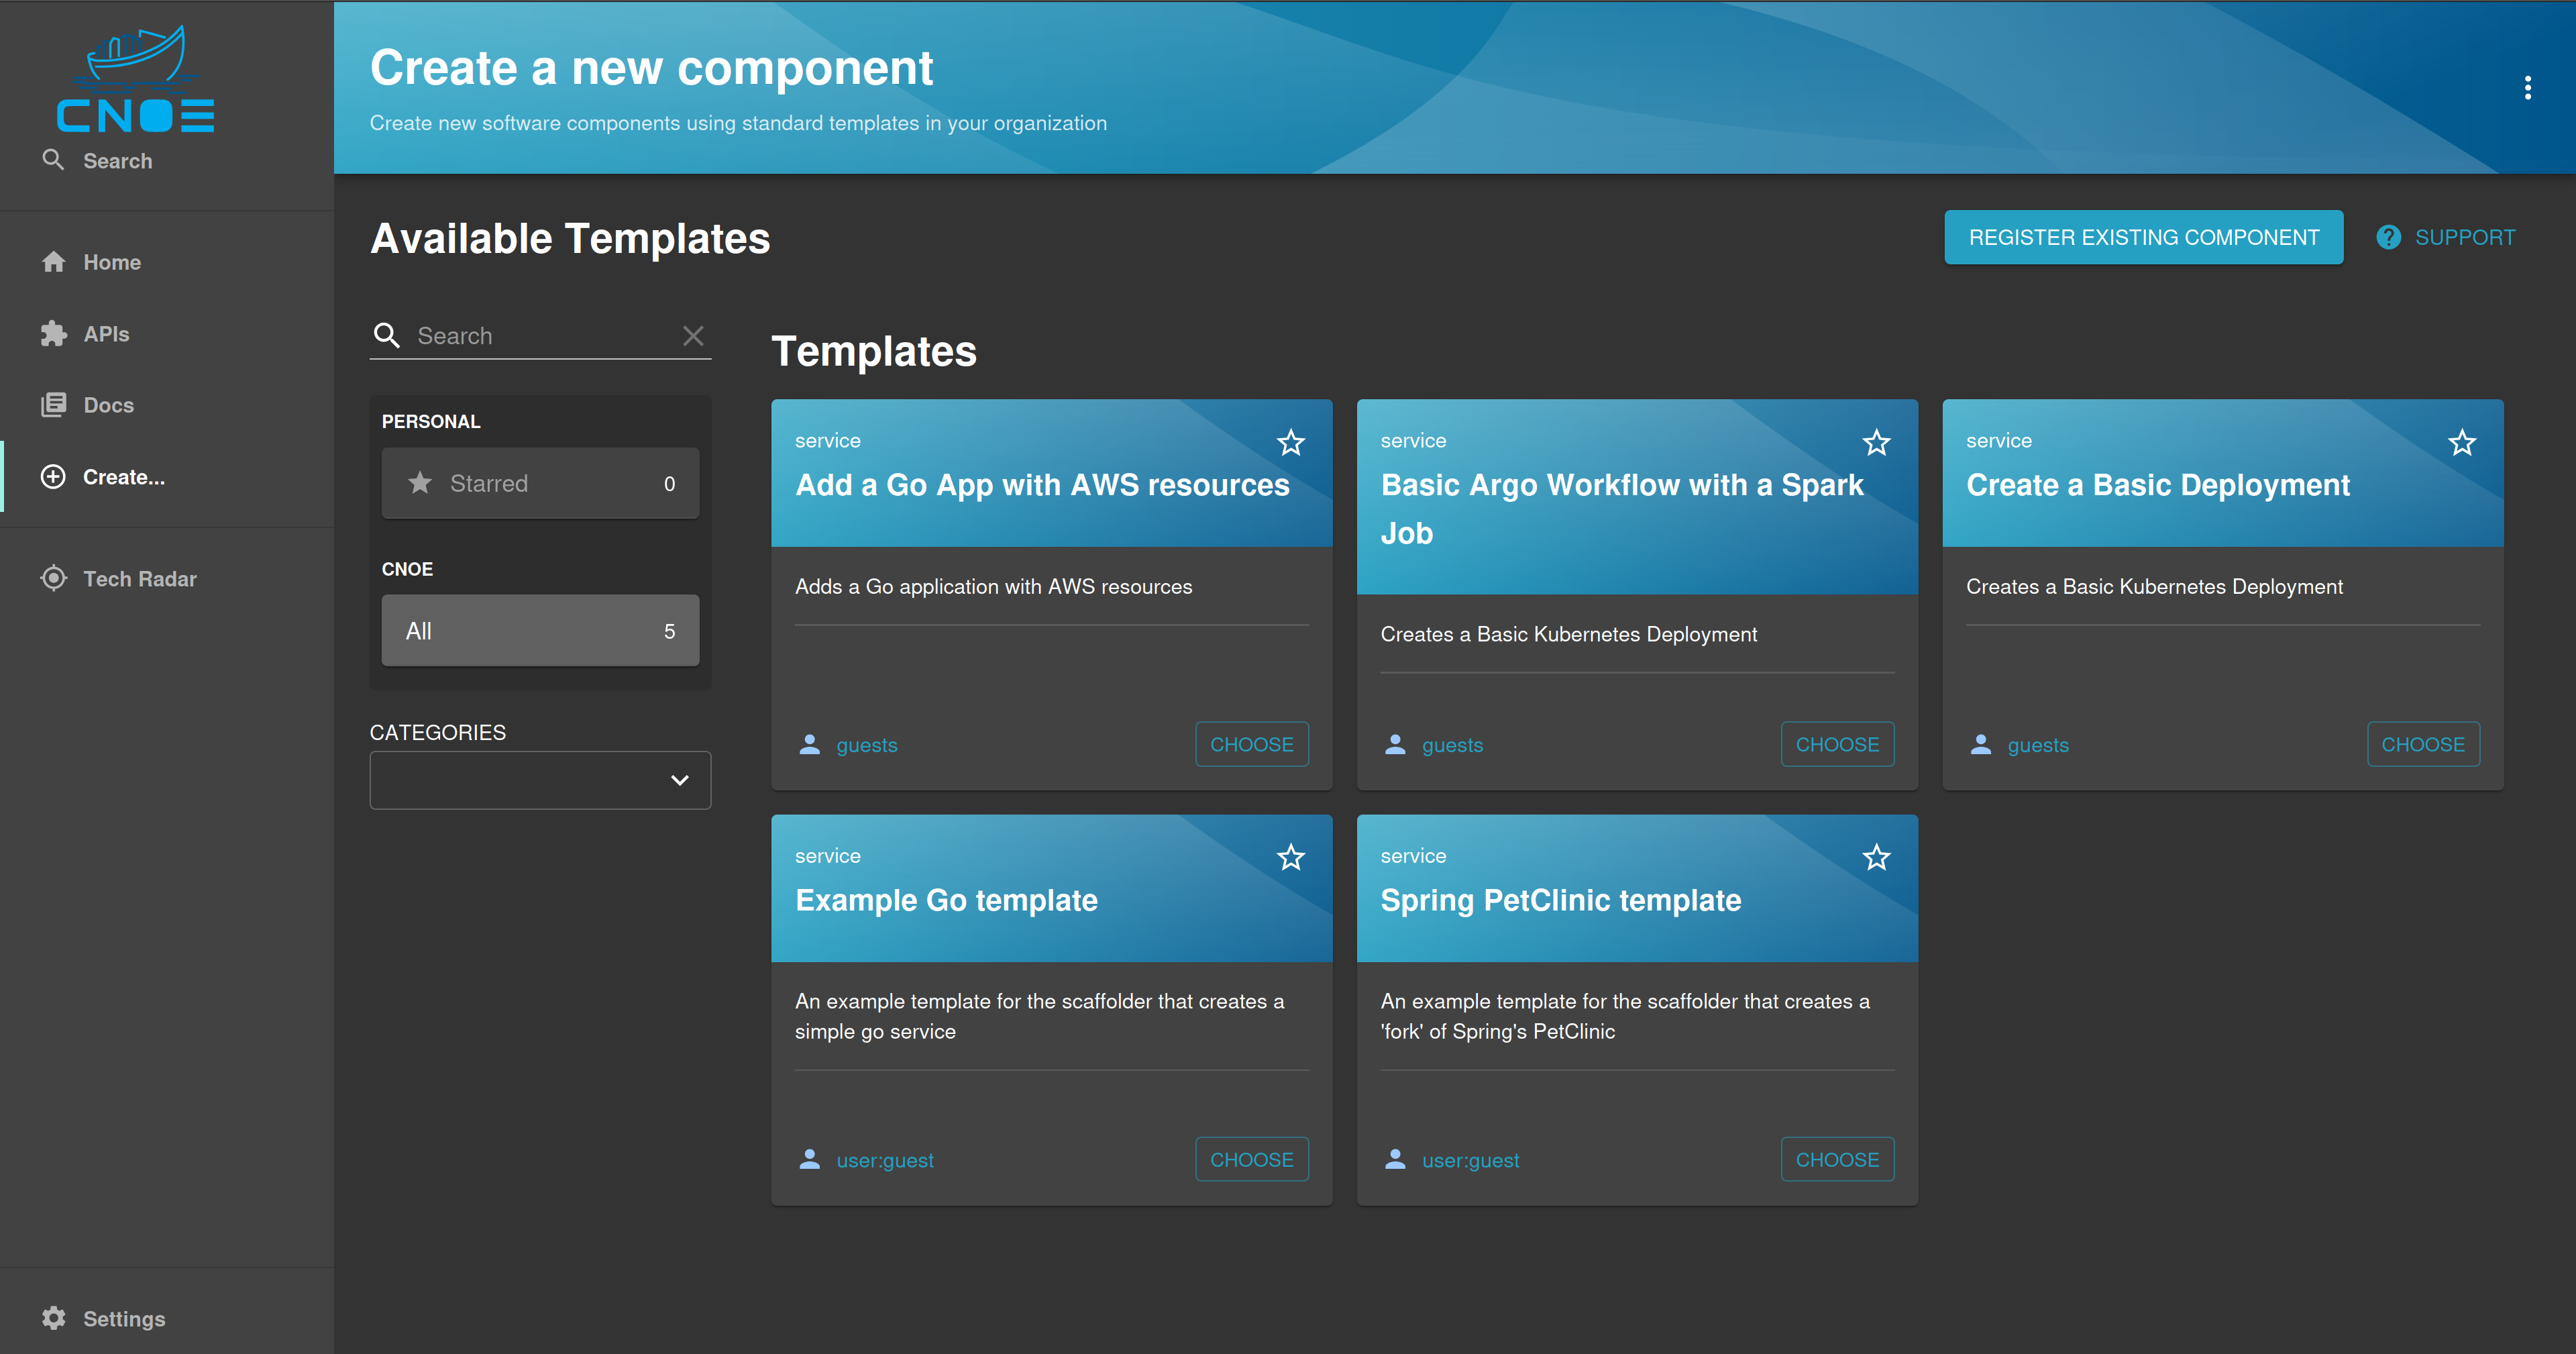
Task: Click 'Add a Go App with AWS resources' title
Action: click(x=1042, y=485)
